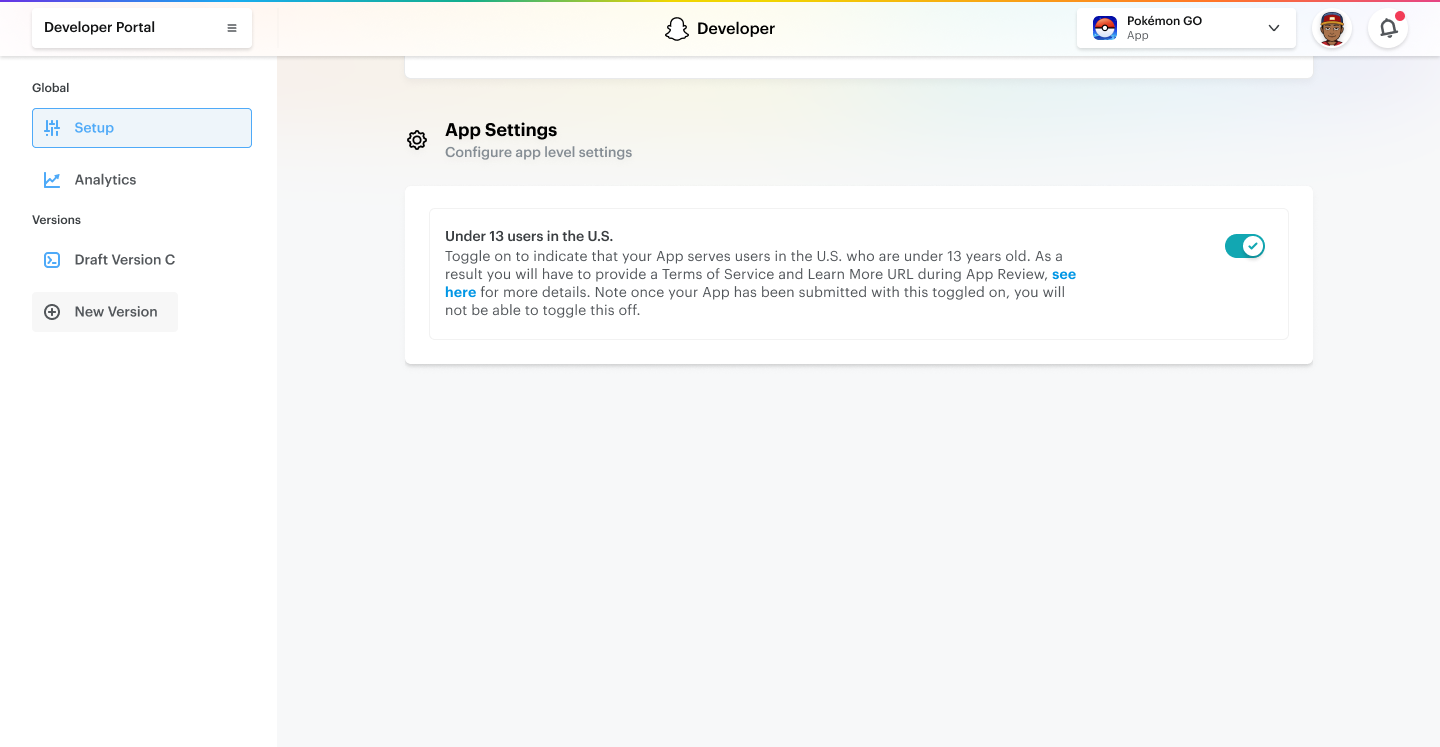Click the Snapchat ghost logo
This screenshot has height=747, width=1440.
[x=677, y=29]
